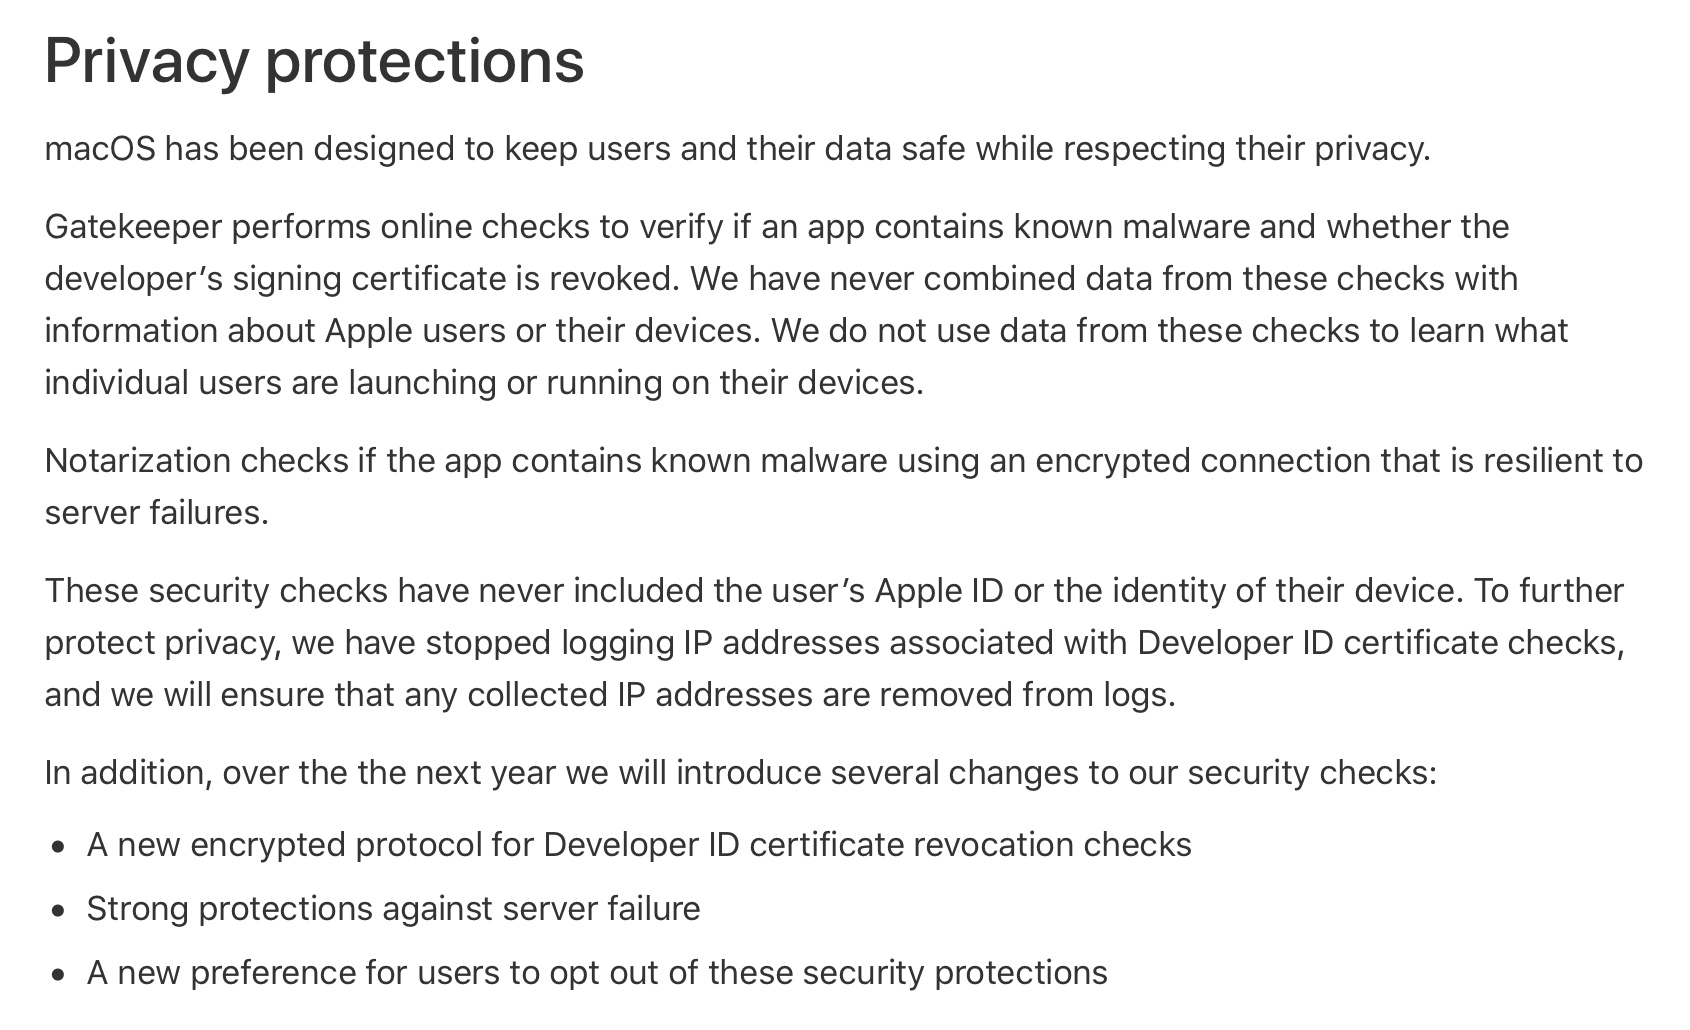The image size is (1690, 1030).
Task: Click the bullet "Strong protections against server failure"
Action: tap(394, 909)
